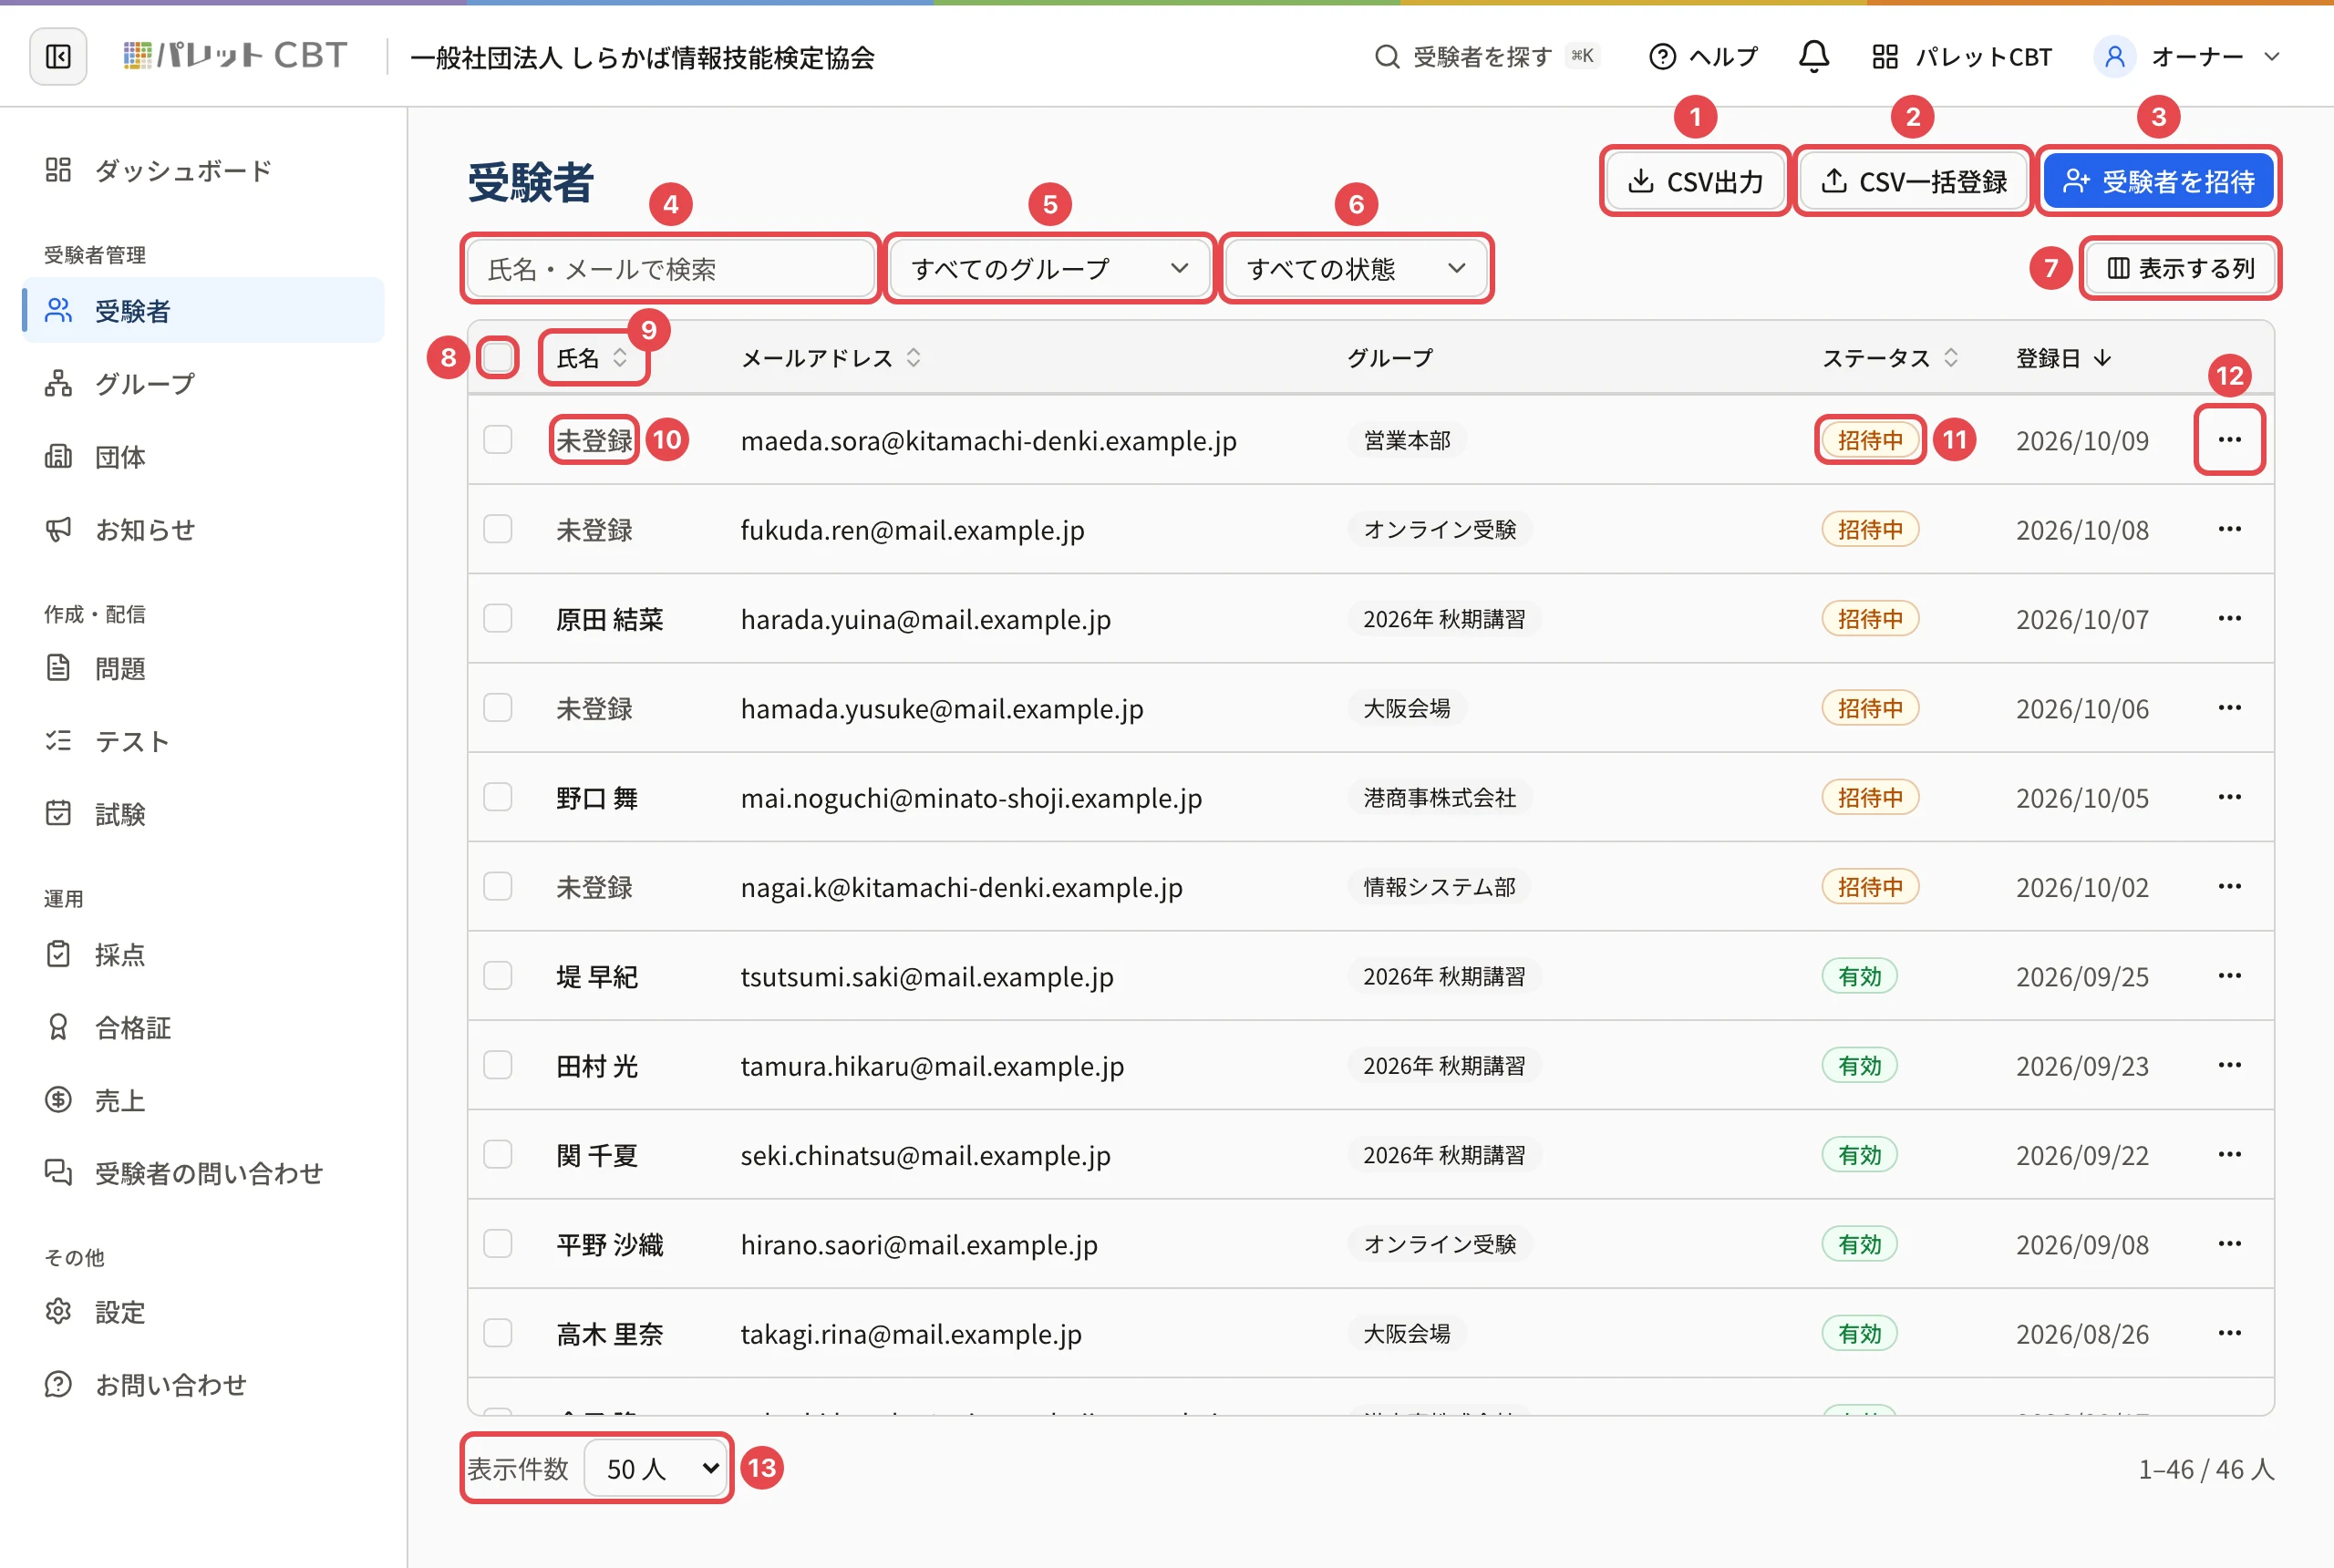Viewport: 2334px width, 1568px height.
Task: Select the checkbox for maeda.sora row
Action: tap(497, 440)
